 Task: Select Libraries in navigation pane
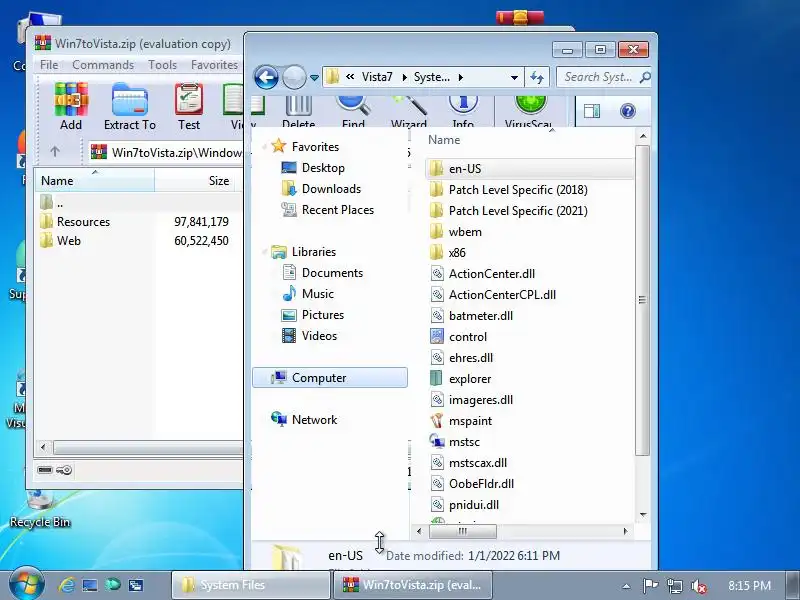coord(313,252)
